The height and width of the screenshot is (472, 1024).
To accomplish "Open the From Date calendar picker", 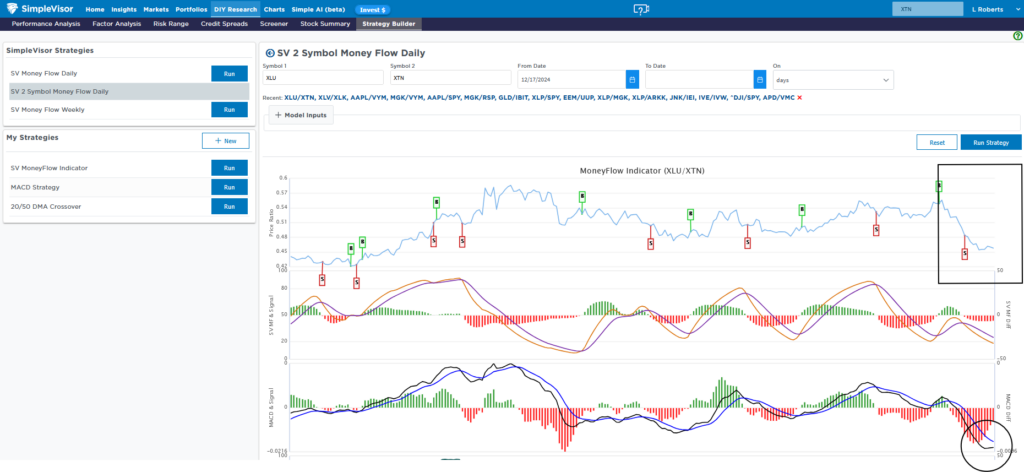I will pos(631,78).
